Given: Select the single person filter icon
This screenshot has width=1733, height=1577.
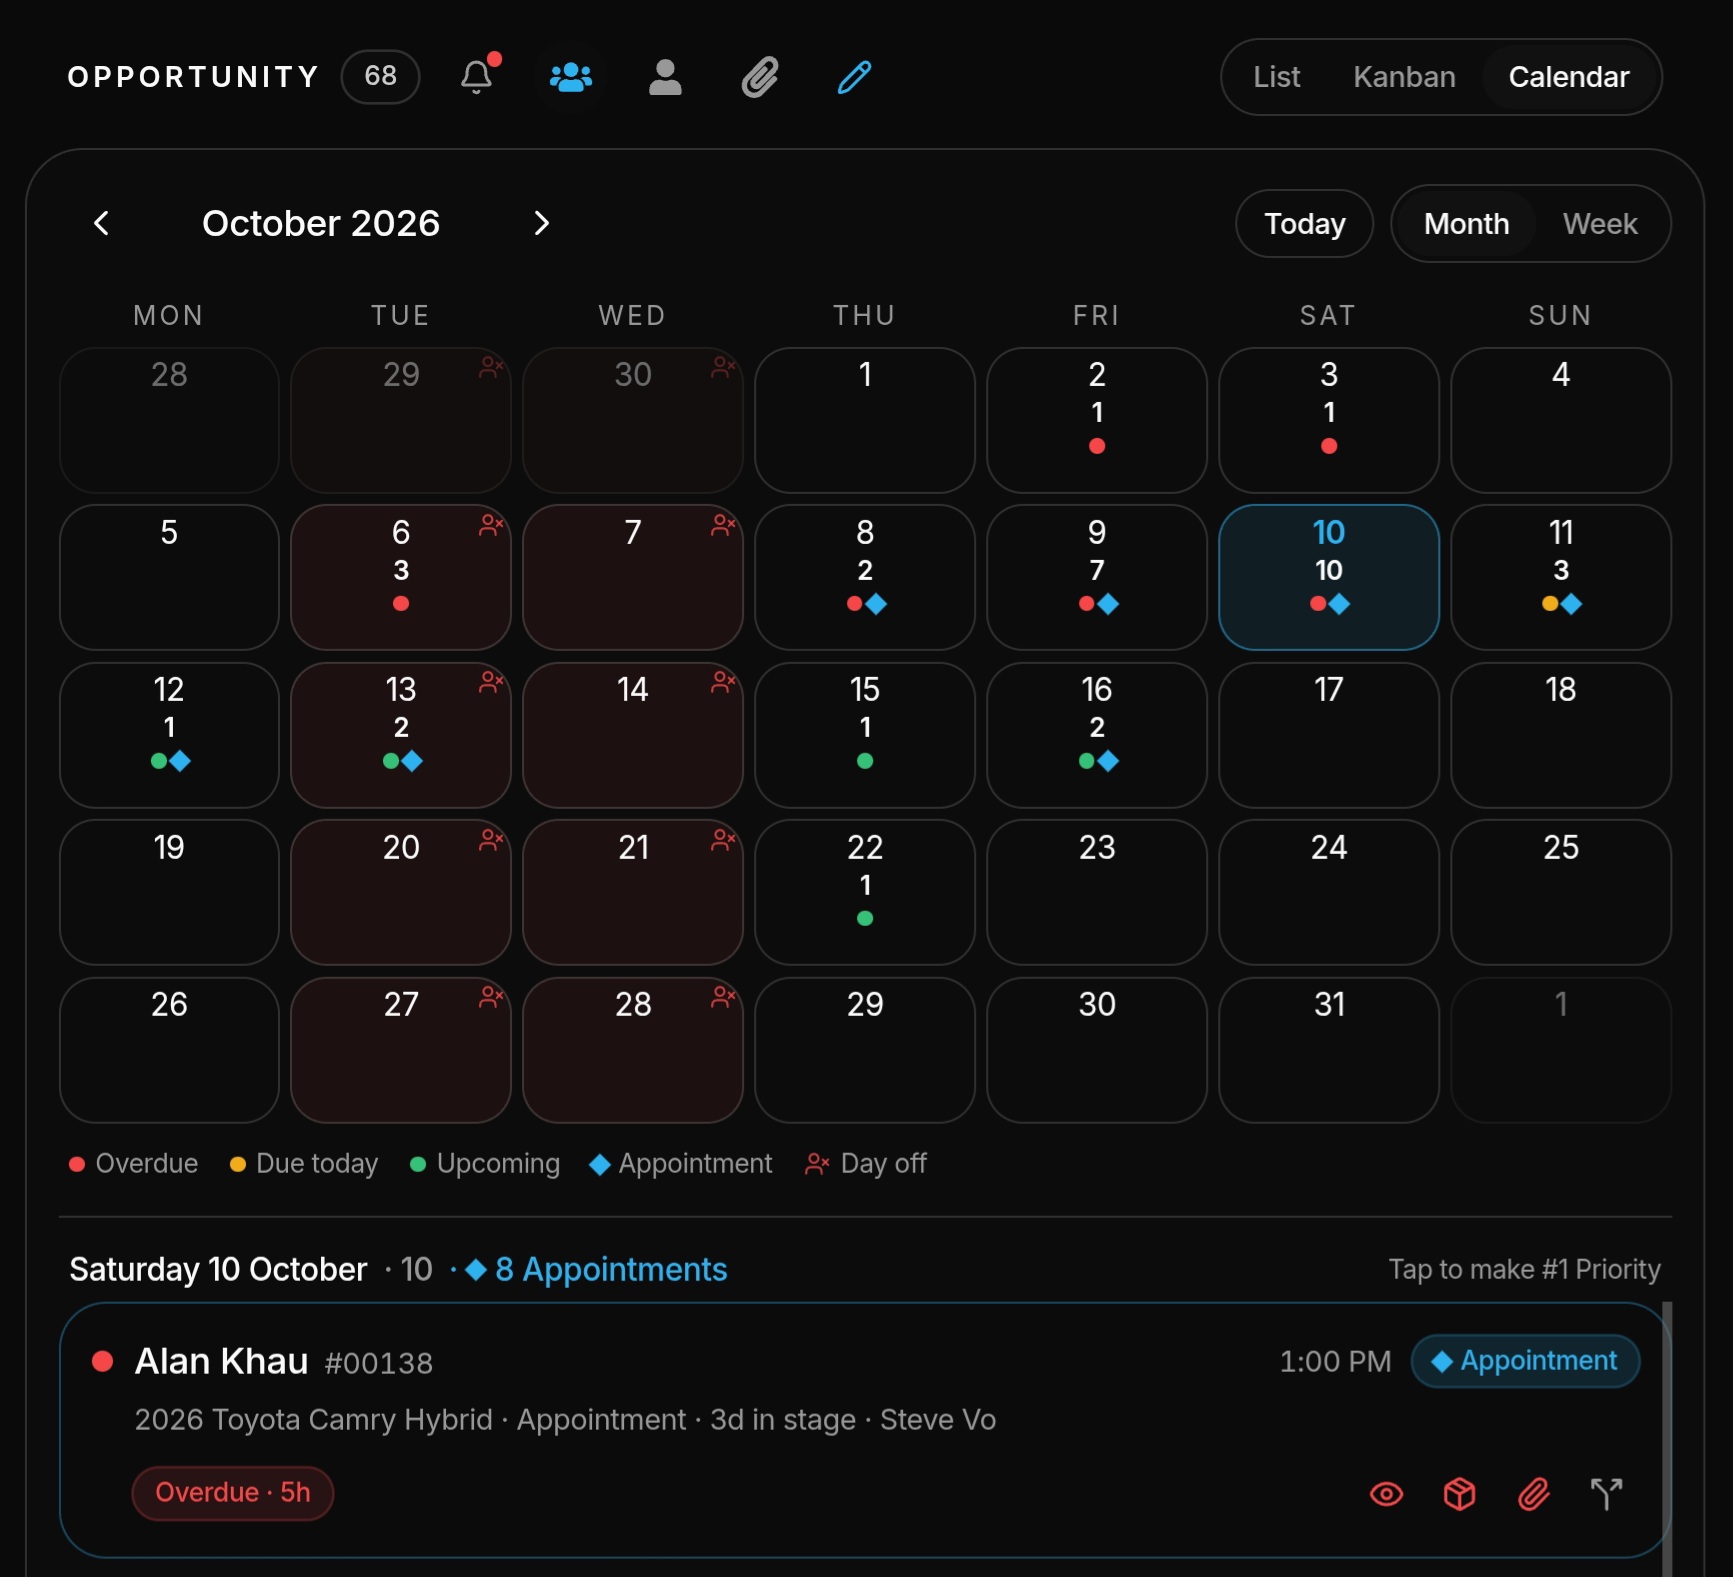Looking at the screenshot, I should click(x=665, y=77).
